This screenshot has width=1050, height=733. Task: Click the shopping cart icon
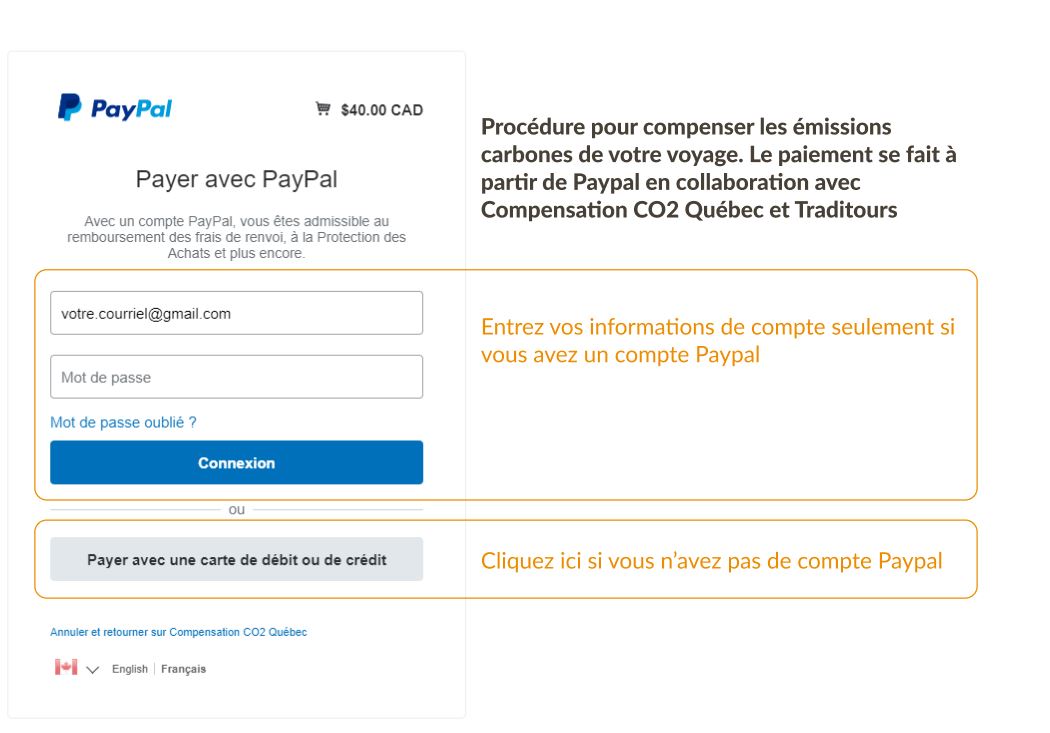(x=323, y=109)
